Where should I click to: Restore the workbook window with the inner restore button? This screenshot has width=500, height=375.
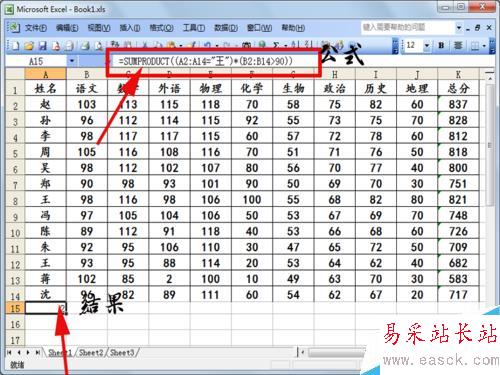478,28
